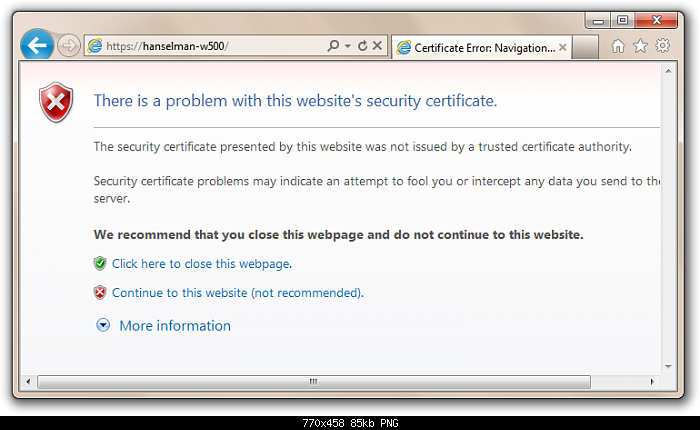Click the Internet Explorer icon in address bar

pos(95,46)
